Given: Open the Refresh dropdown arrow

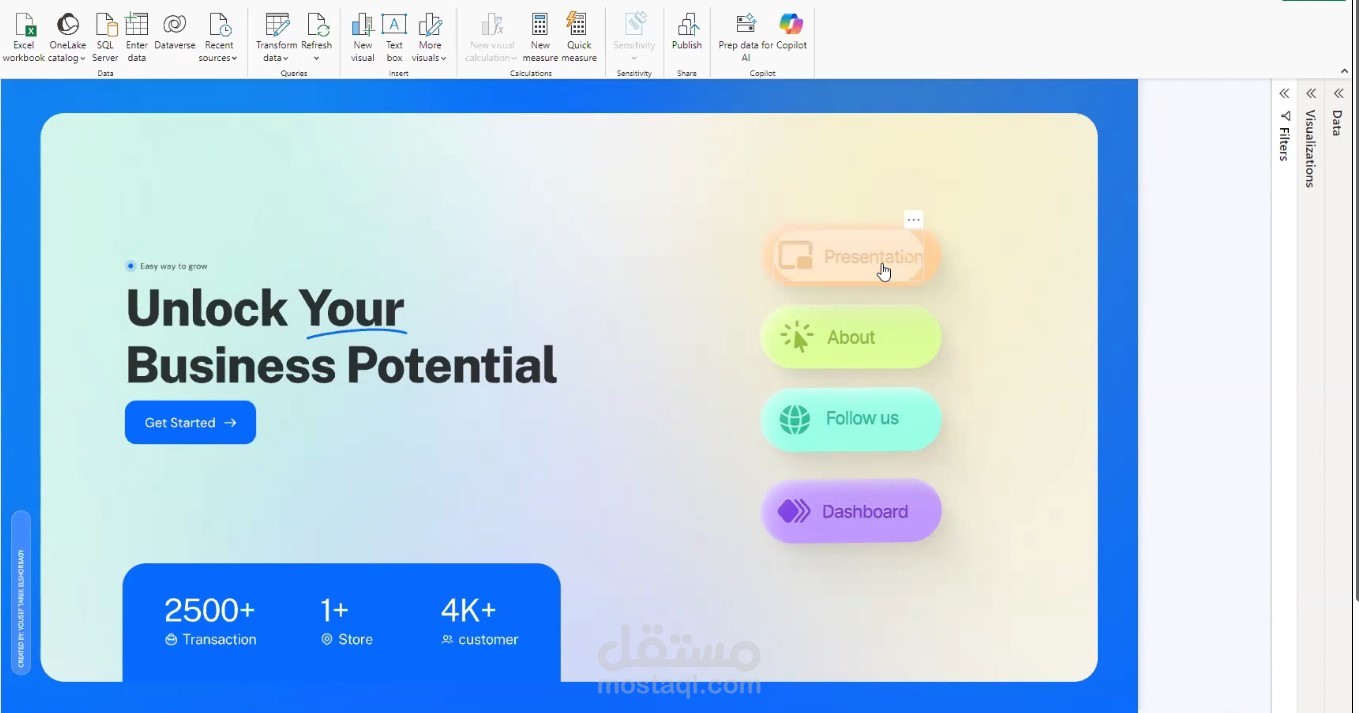Looking at the screenshot, I should pyautogui.click(x=317, y=59).
